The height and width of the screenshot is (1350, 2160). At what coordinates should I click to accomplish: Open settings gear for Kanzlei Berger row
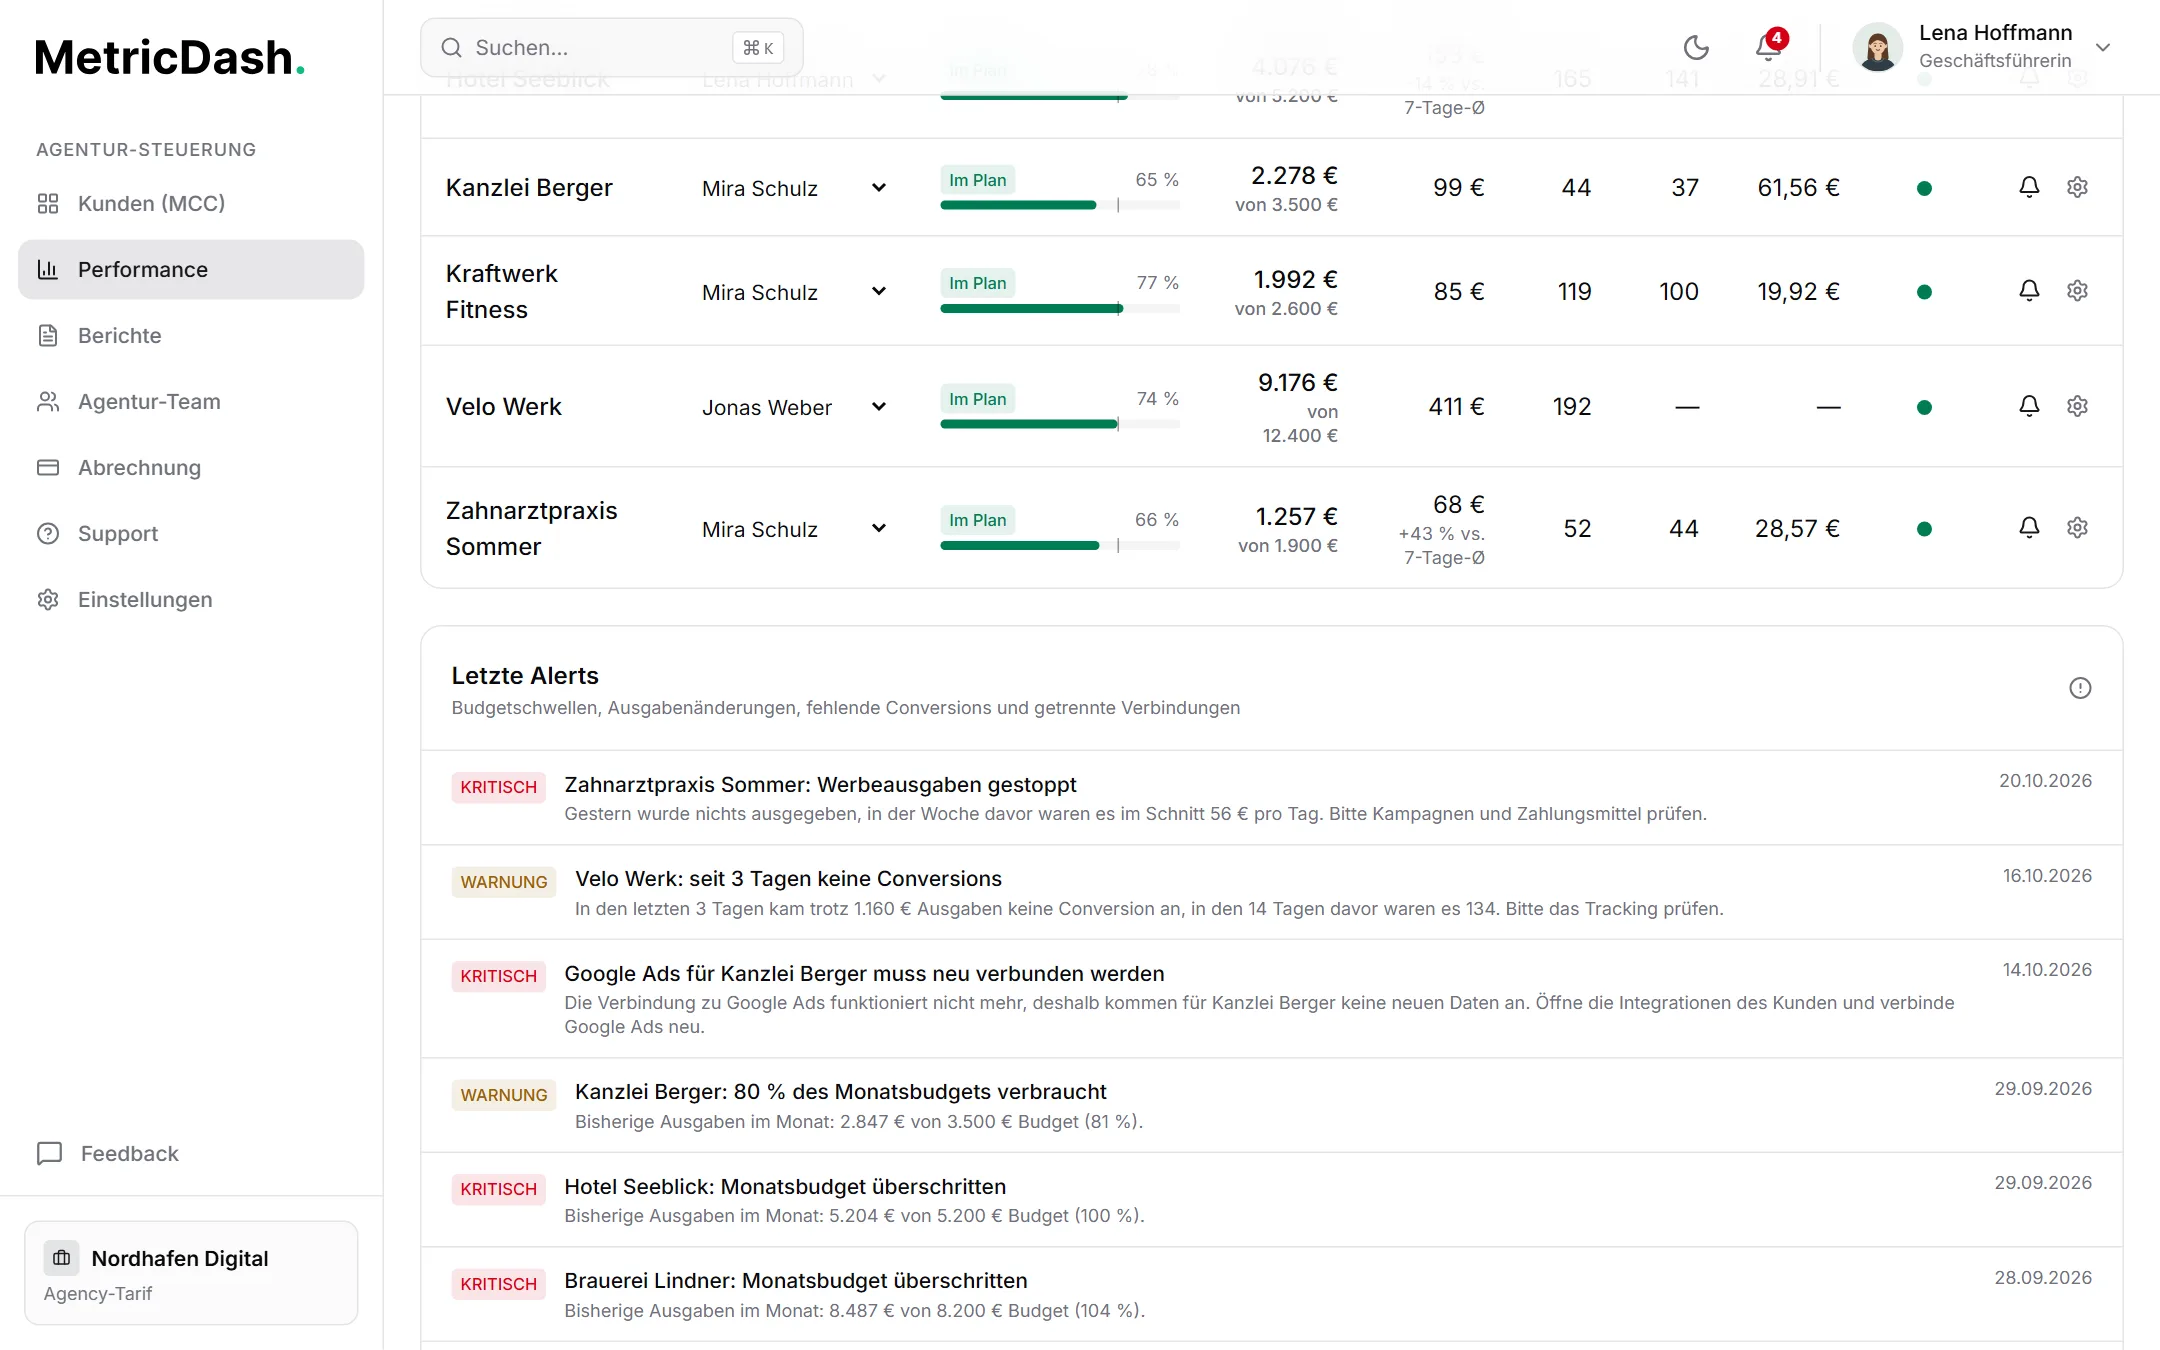click(2077, 187)
